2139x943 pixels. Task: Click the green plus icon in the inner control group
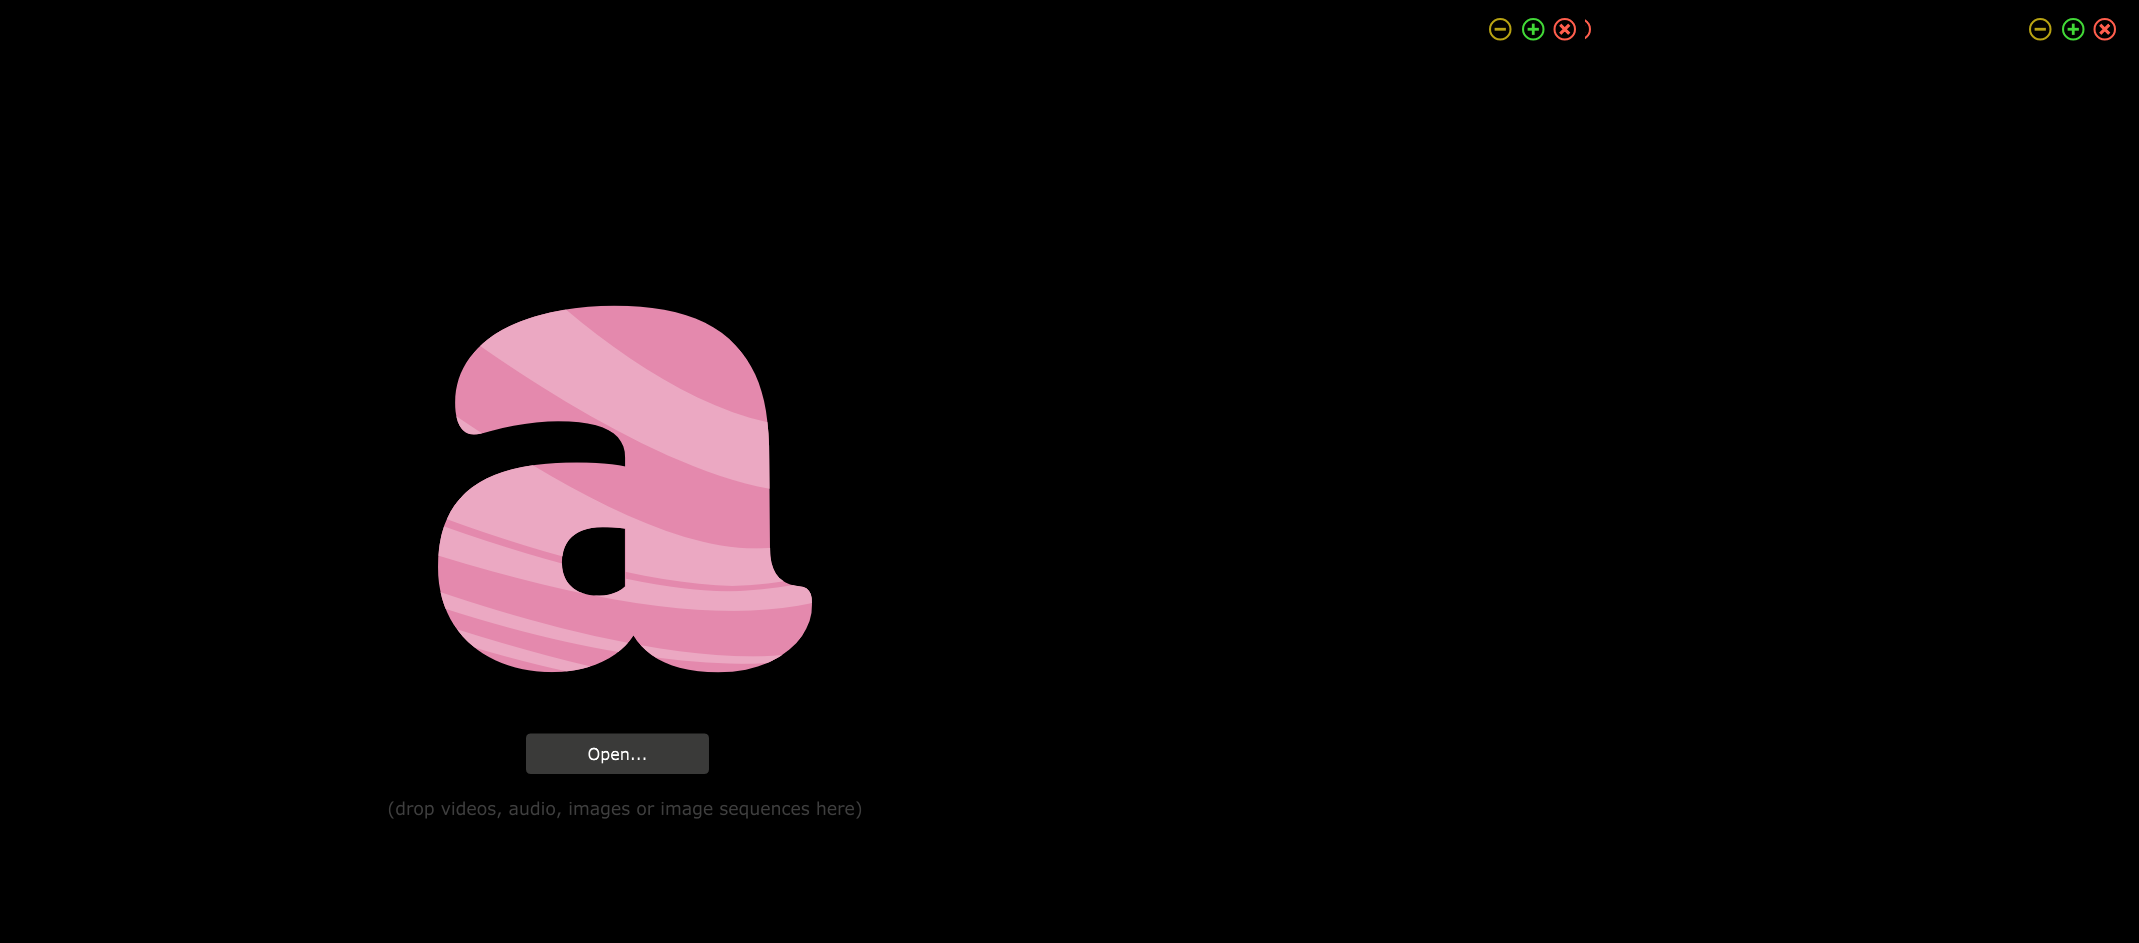point(1533,30)
